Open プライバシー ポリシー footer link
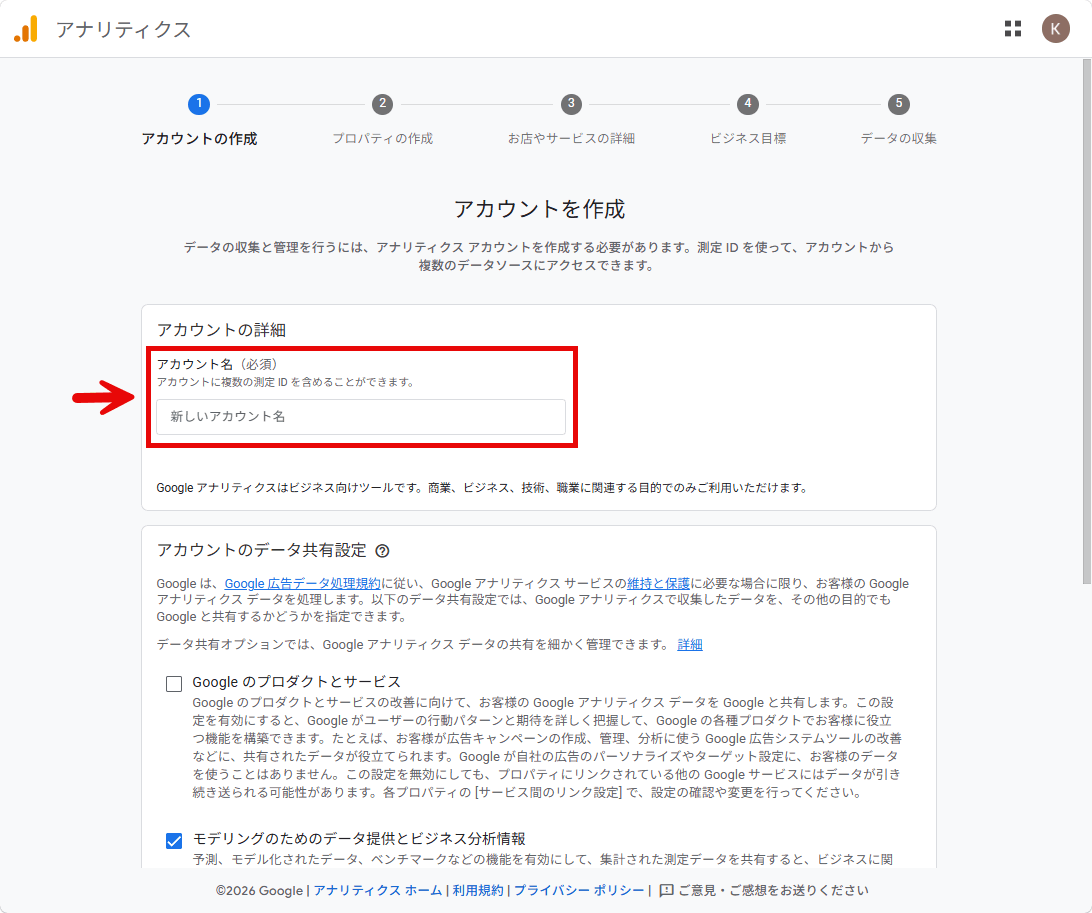Image resolution: width=1092 pixels, height=913 pixels. (579, 890)
